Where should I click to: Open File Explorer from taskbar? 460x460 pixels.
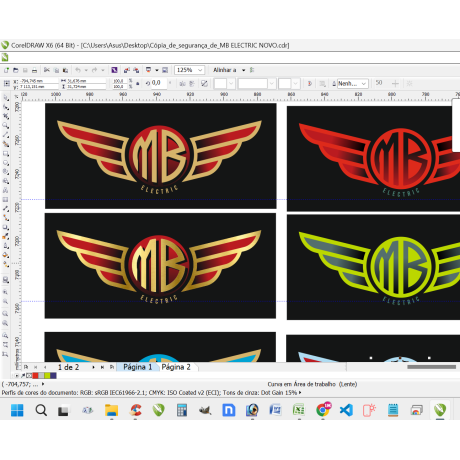pos(112,410)
